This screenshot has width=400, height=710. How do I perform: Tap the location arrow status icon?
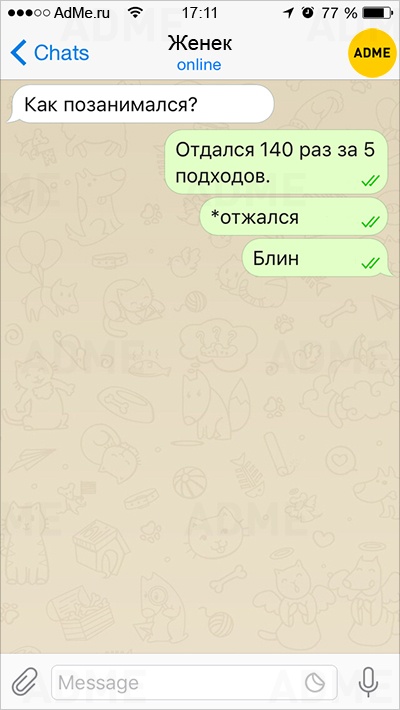click(288, 13)
